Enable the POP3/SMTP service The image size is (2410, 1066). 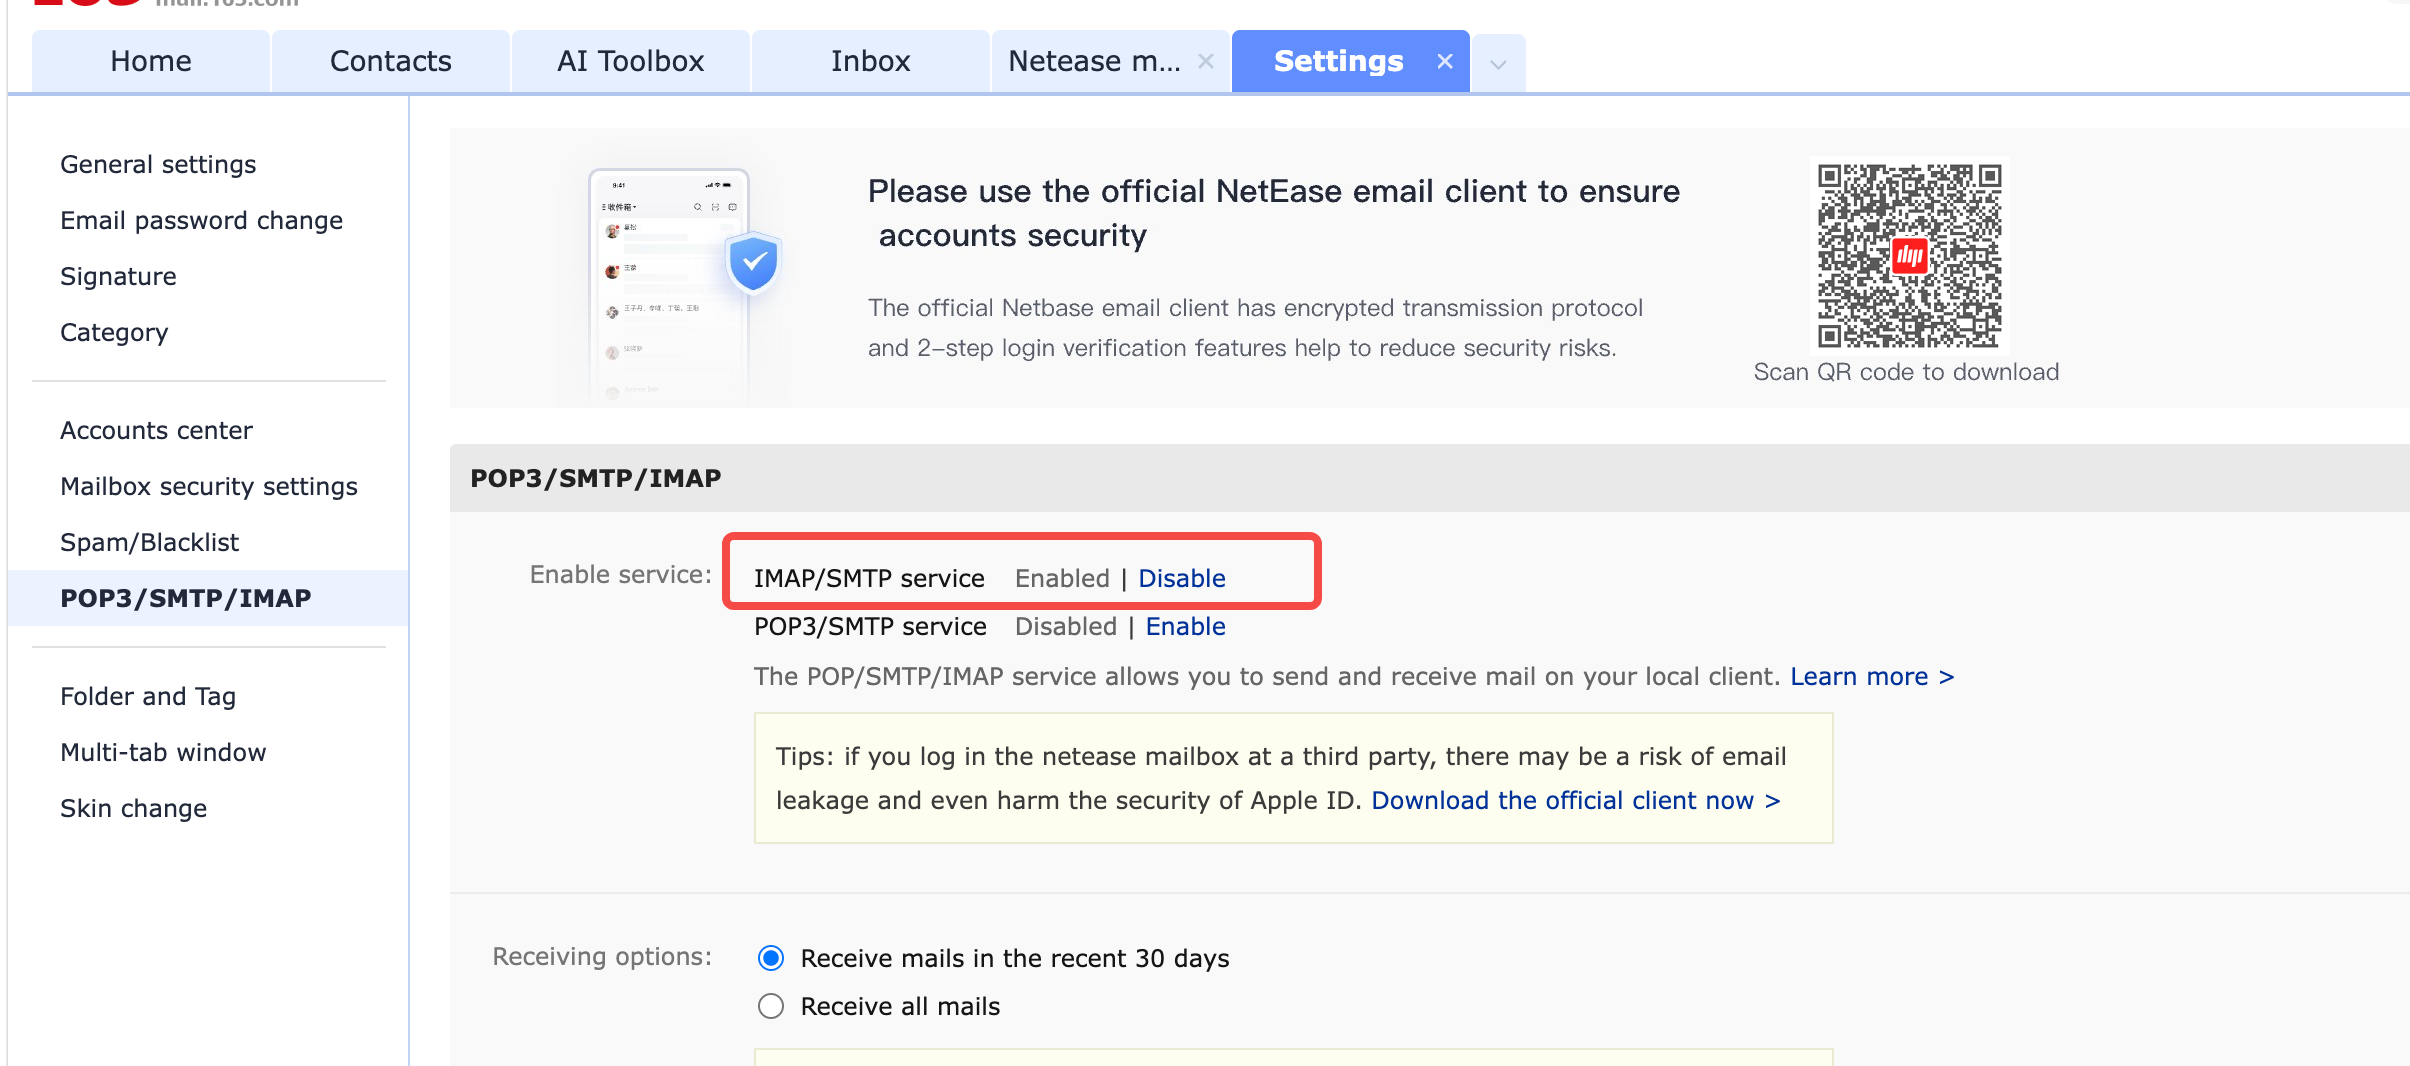click(x=1185, y=626)
